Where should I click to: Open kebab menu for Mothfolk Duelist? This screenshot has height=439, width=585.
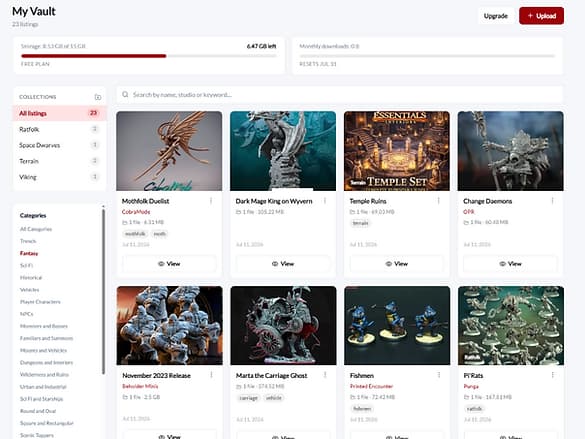211,201
